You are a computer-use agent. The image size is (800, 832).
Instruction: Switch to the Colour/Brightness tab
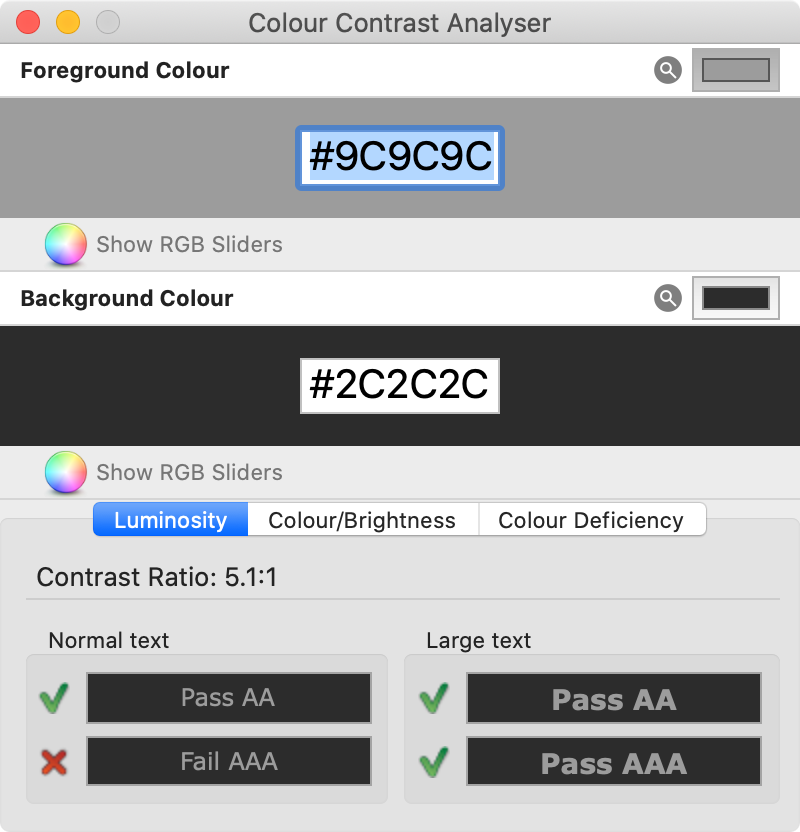362,519
